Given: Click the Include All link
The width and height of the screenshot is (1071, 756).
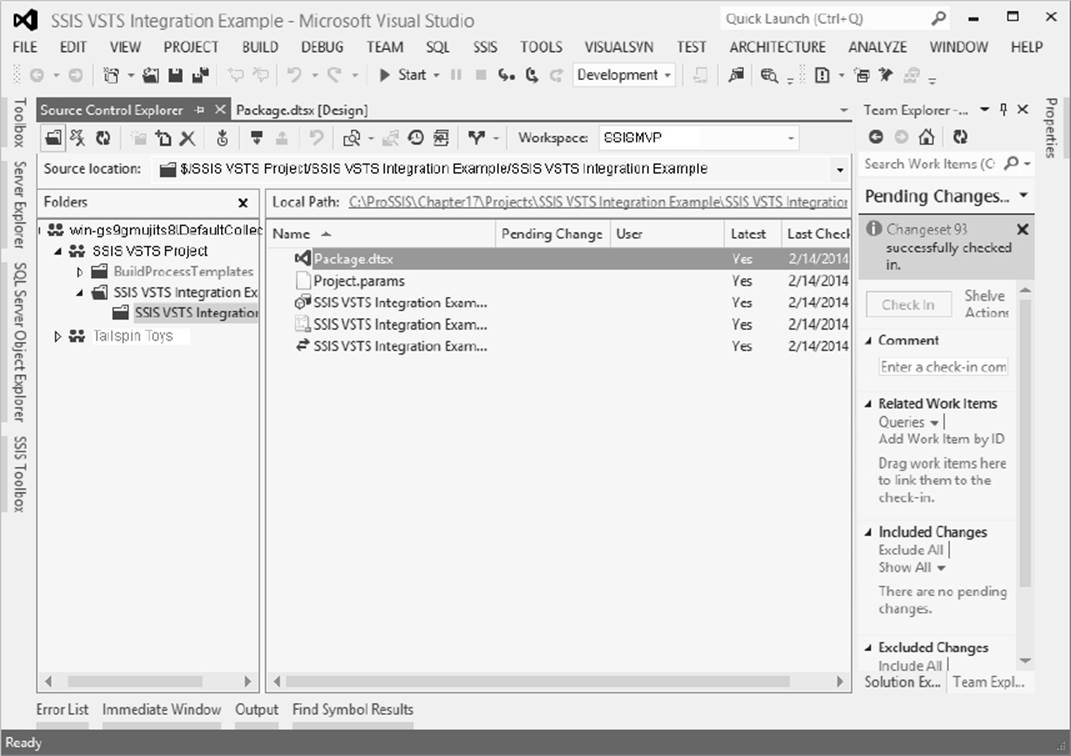Looking at the screenshot, I should point(910,666).
